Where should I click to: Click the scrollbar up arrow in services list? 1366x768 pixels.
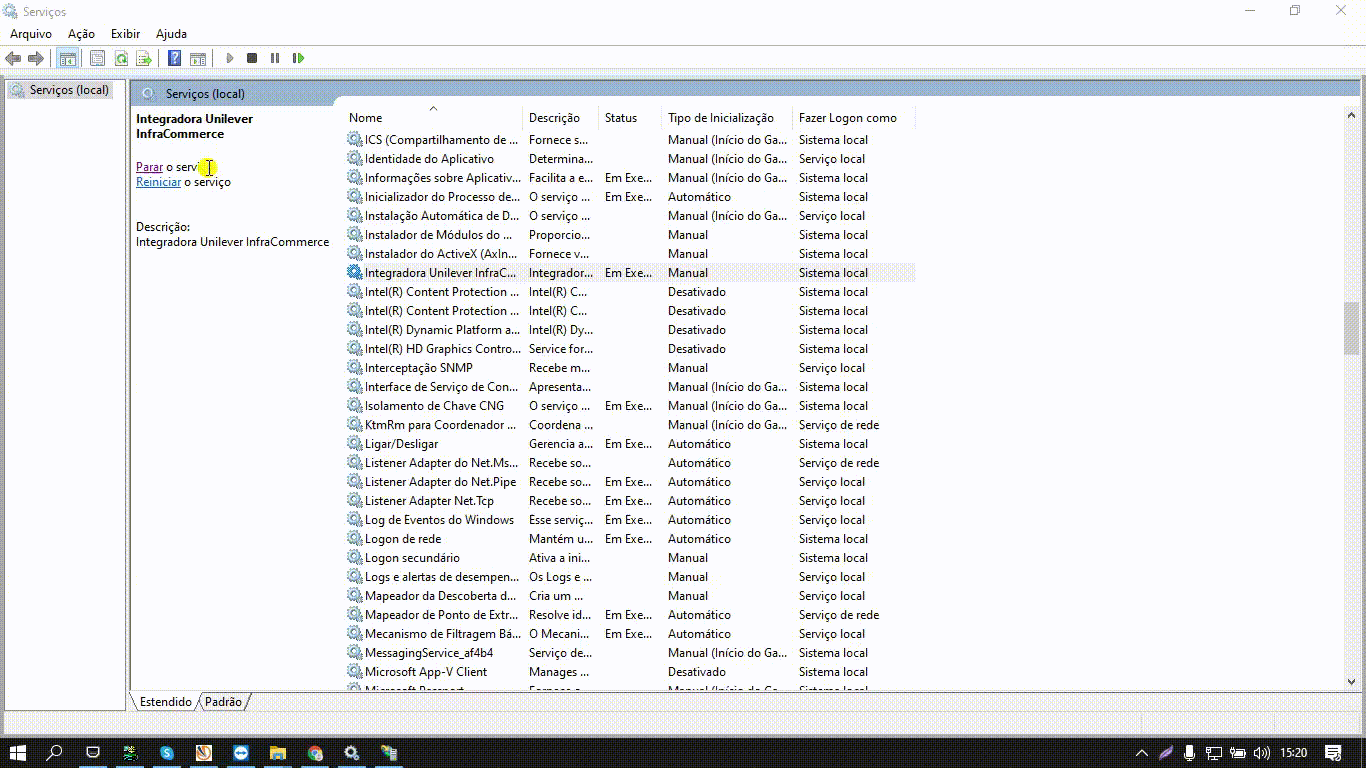tap(1352, 116)
